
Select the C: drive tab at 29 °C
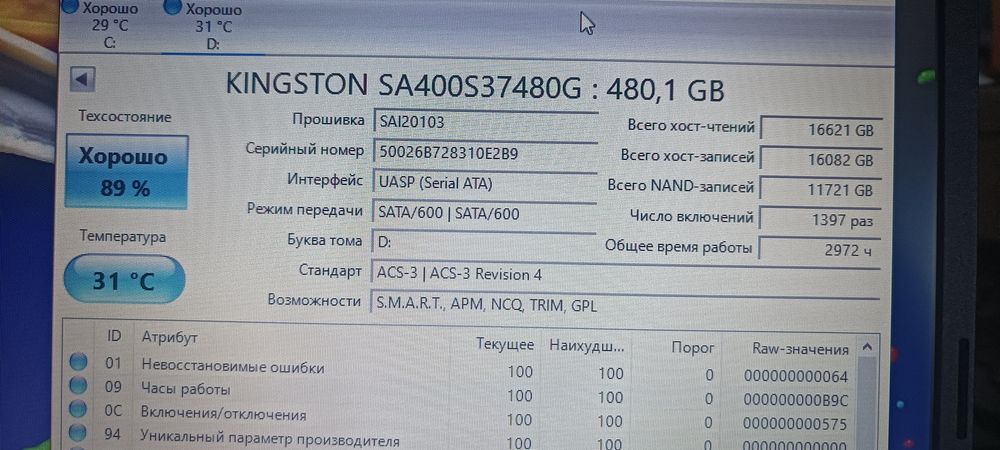[109, 24]
